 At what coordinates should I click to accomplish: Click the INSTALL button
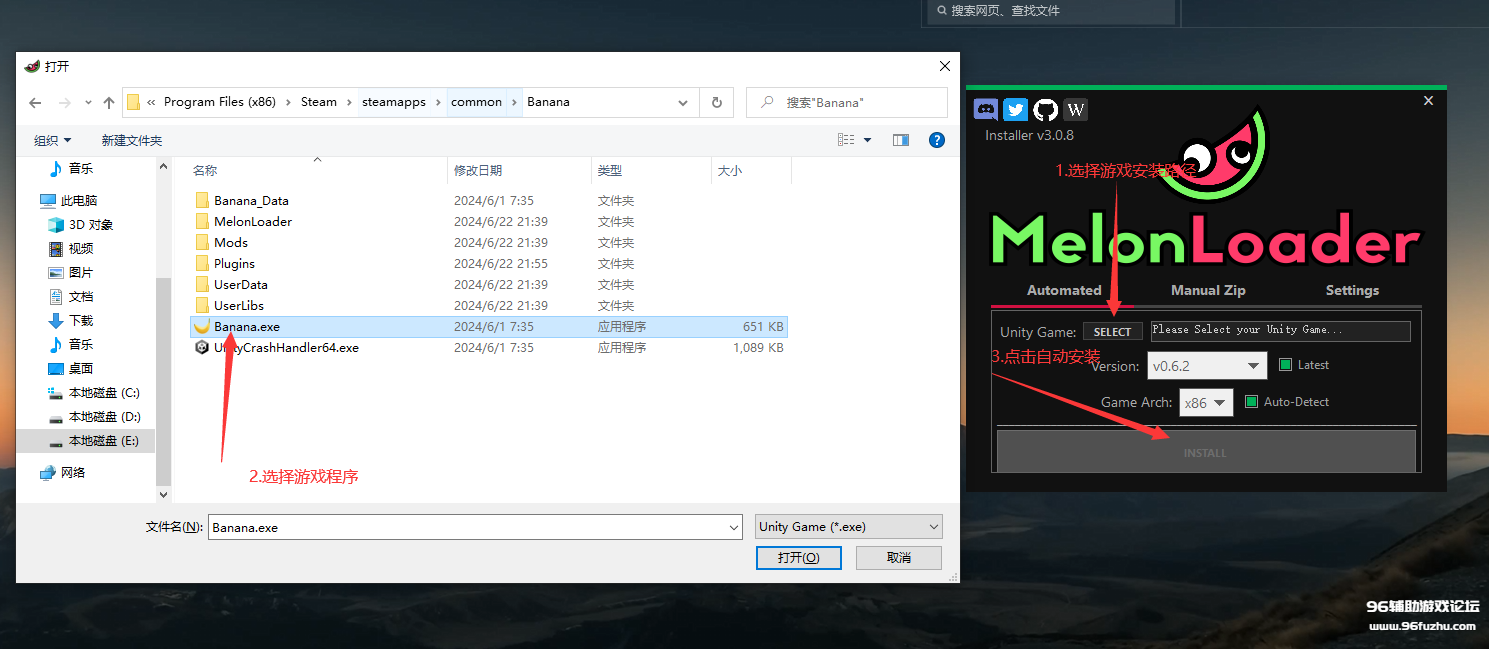pos(1206,452)
